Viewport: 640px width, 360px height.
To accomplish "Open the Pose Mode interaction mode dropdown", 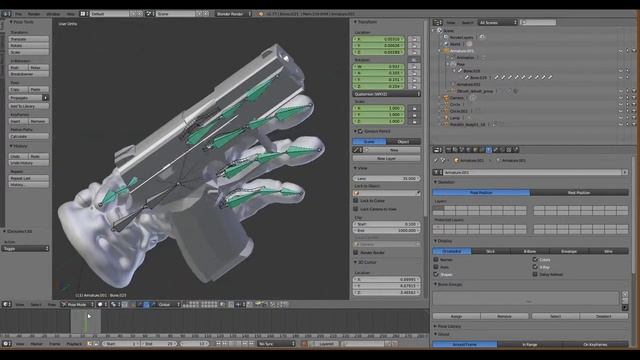I will (78, 304).
